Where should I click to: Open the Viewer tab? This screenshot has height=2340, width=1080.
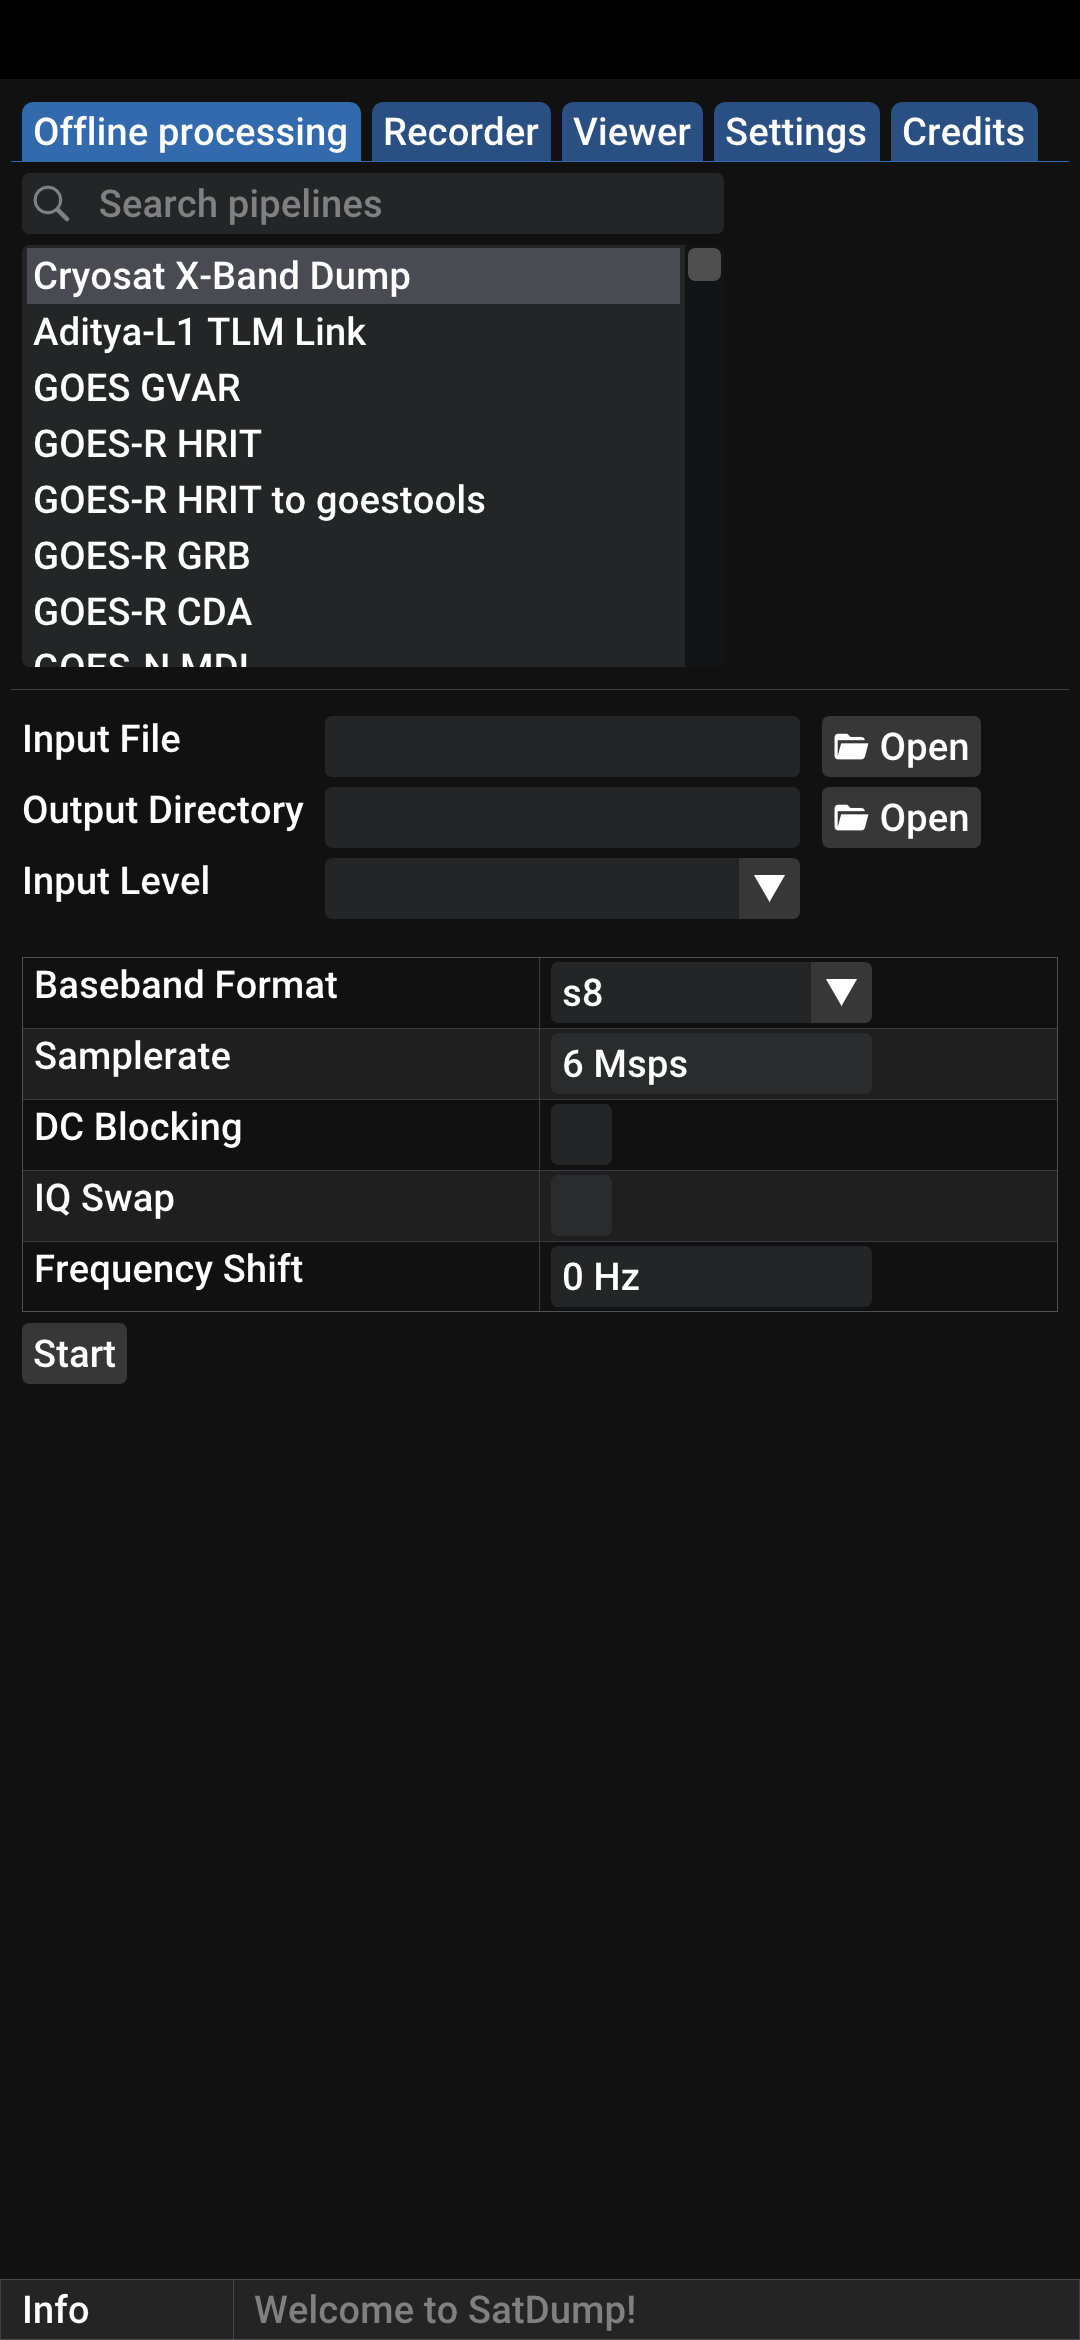pos(632,132)
